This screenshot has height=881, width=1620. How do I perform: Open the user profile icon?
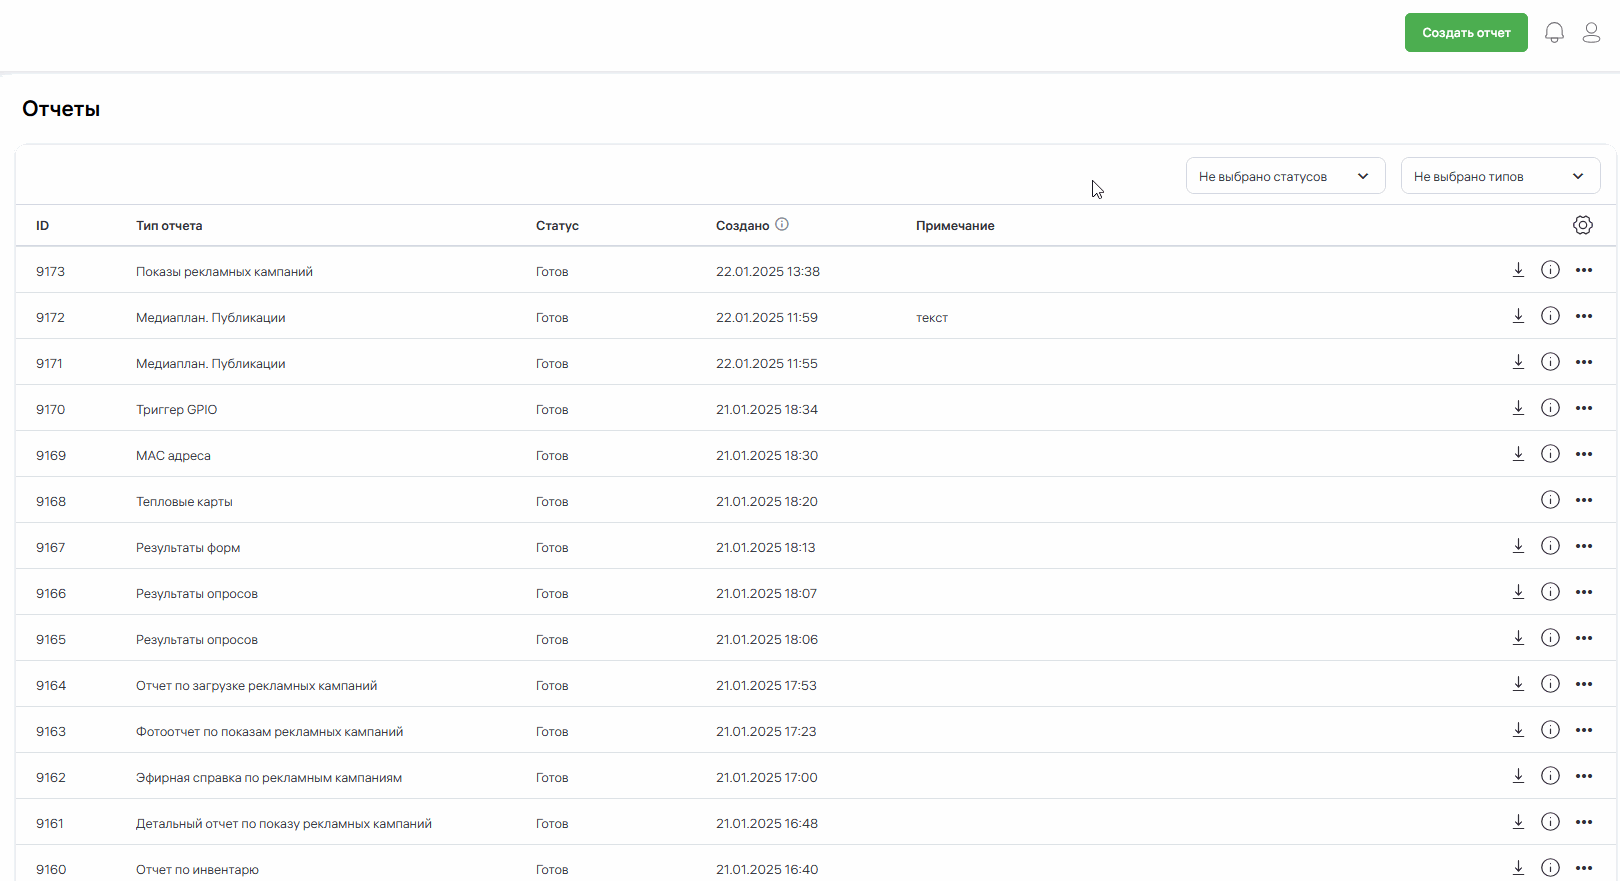click(1591, 33)
